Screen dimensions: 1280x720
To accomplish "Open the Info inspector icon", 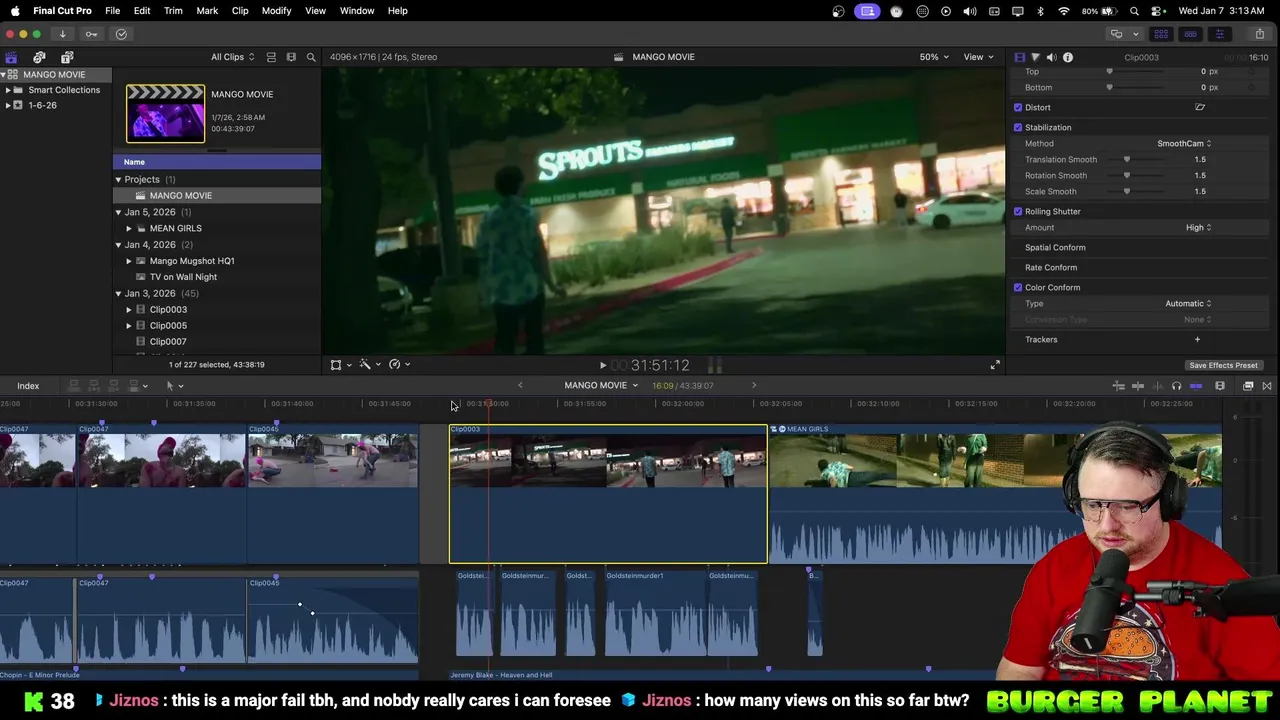I will pyautogui.click(x=1067, y=57).
